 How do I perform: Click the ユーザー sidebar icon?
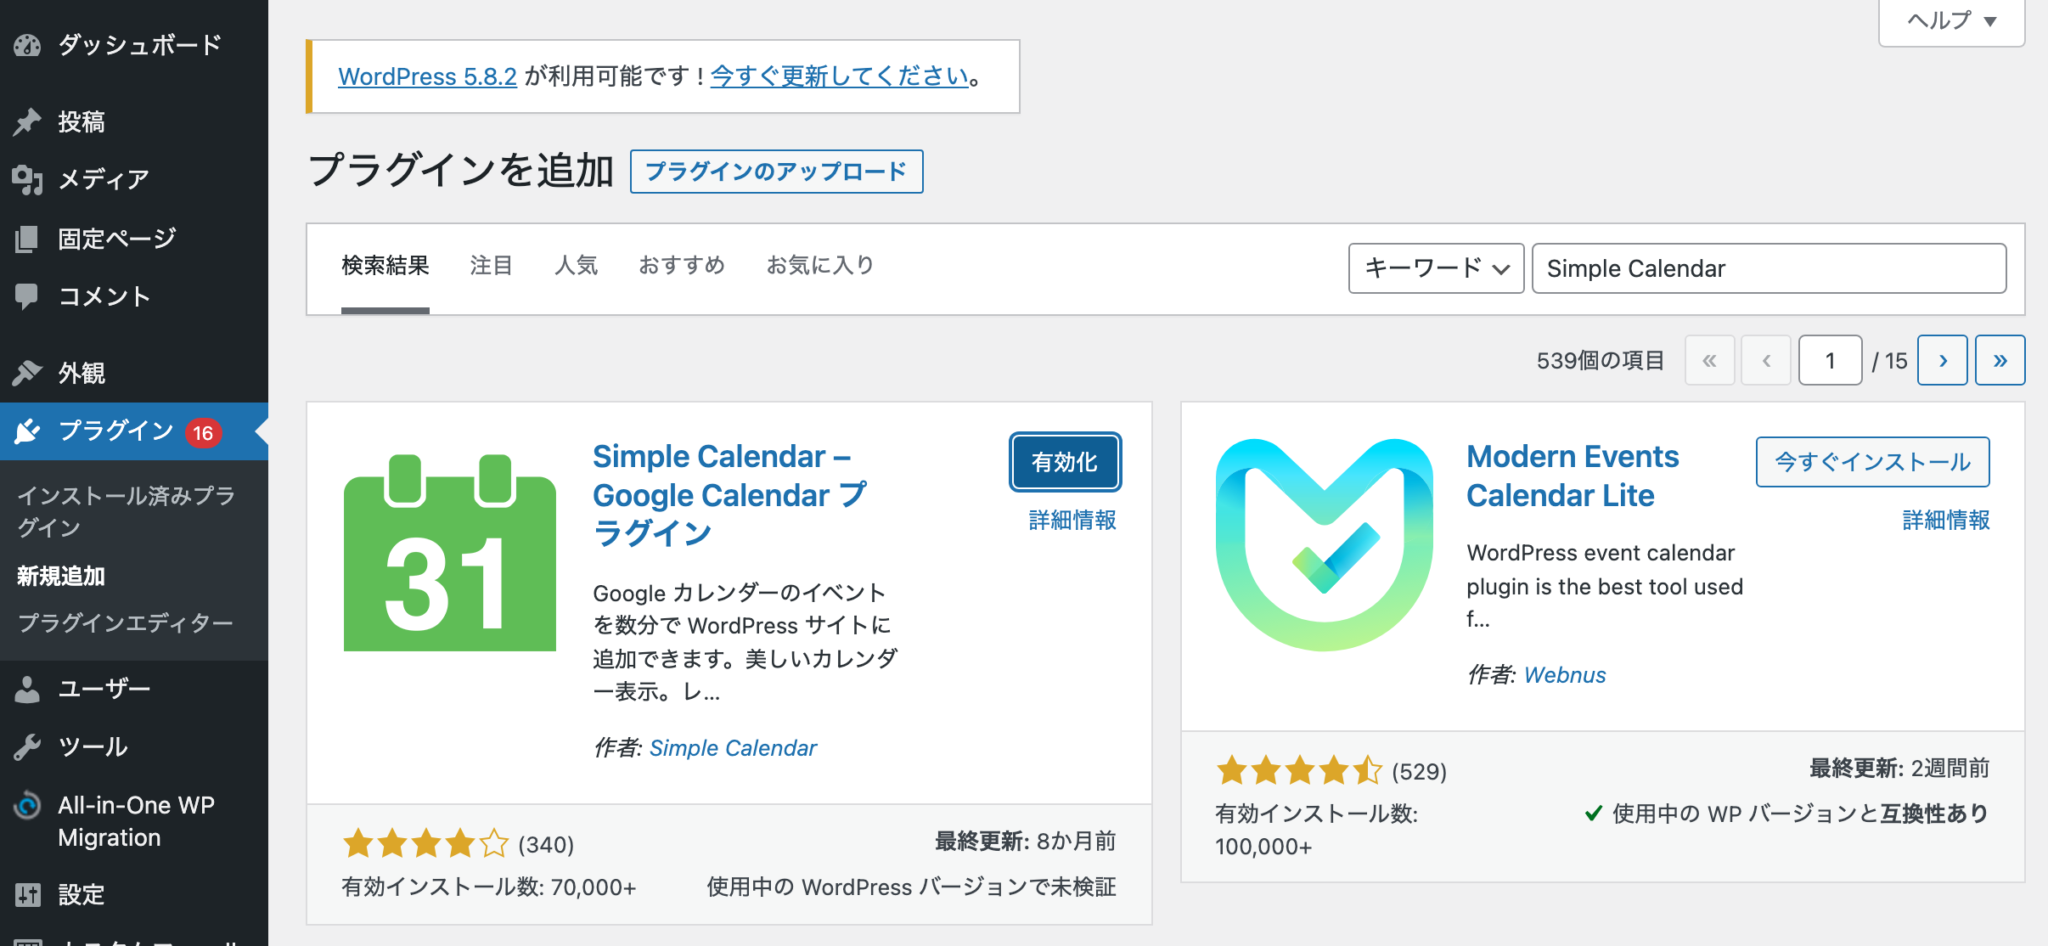(27, 688)
